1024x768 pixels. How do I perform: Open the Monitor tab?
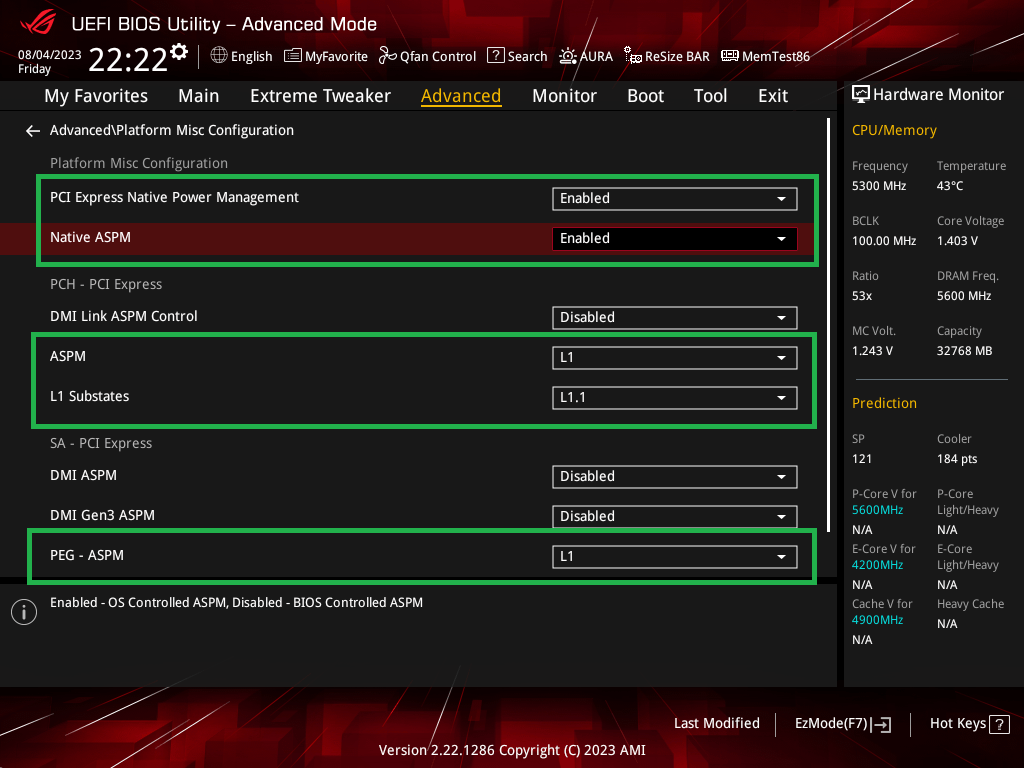click(x=564, y=96)
